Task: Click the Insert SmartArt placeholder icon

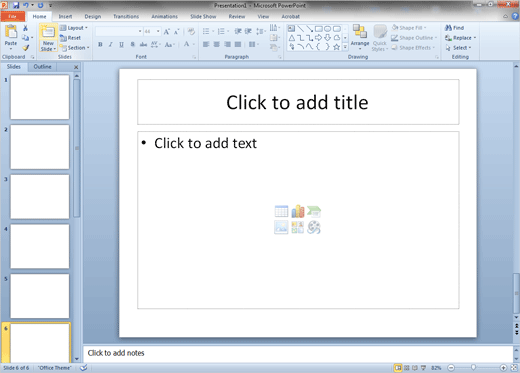Action: pyautogui.click(x=314, y=211)
